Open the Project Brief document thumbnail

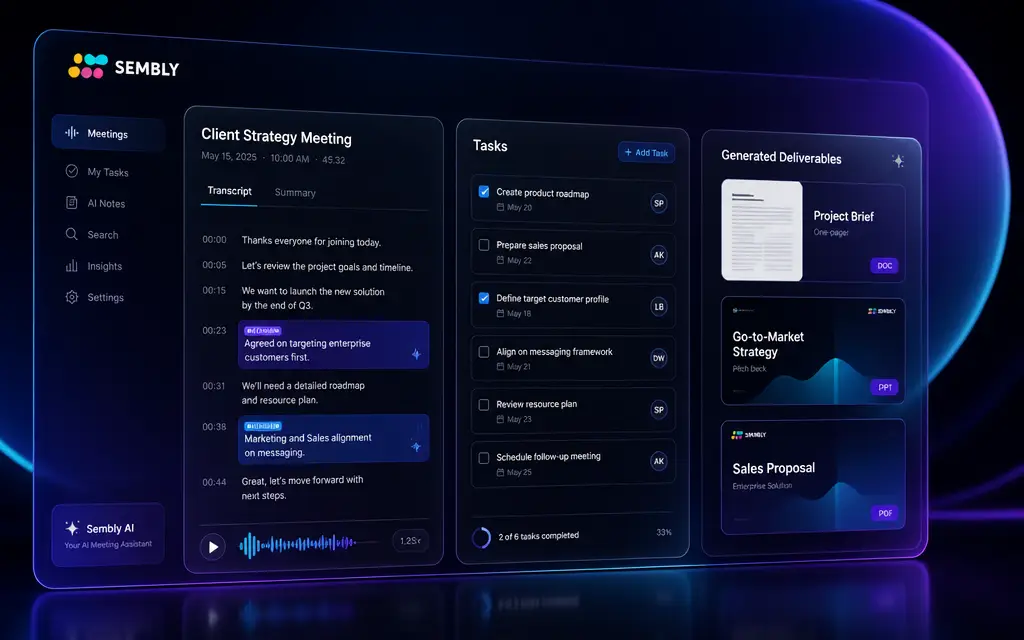tap(761, 230)
